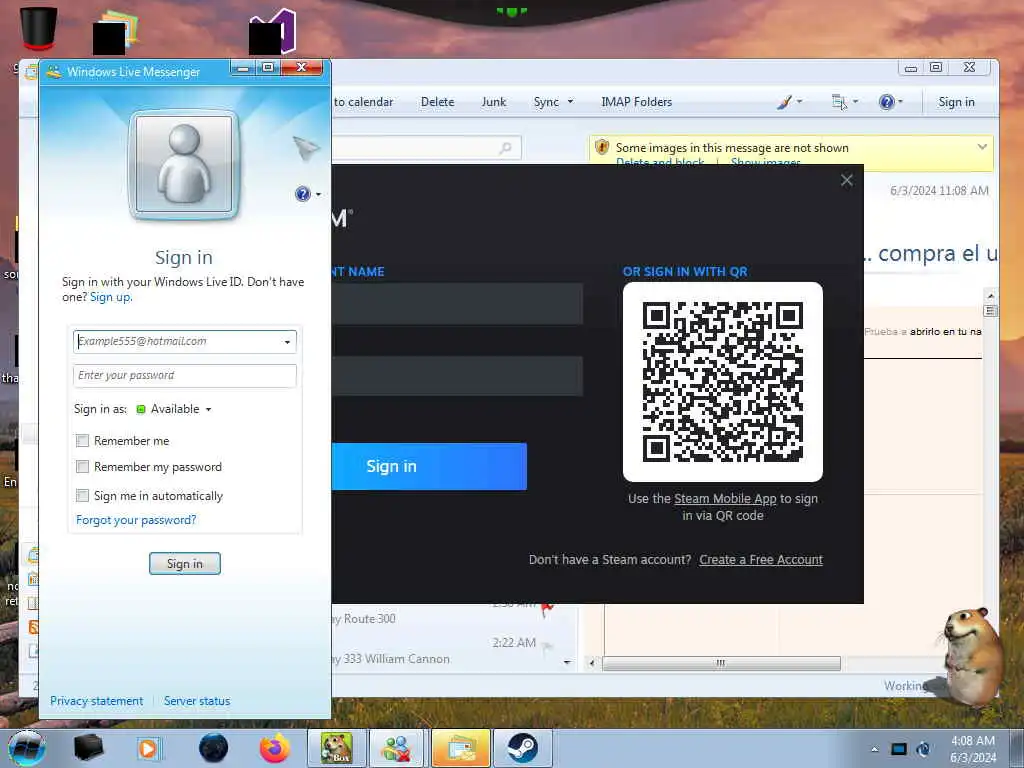1024x768 pixels.
Task: Open the Sign up link in Messenger
Action: [110, 297]
